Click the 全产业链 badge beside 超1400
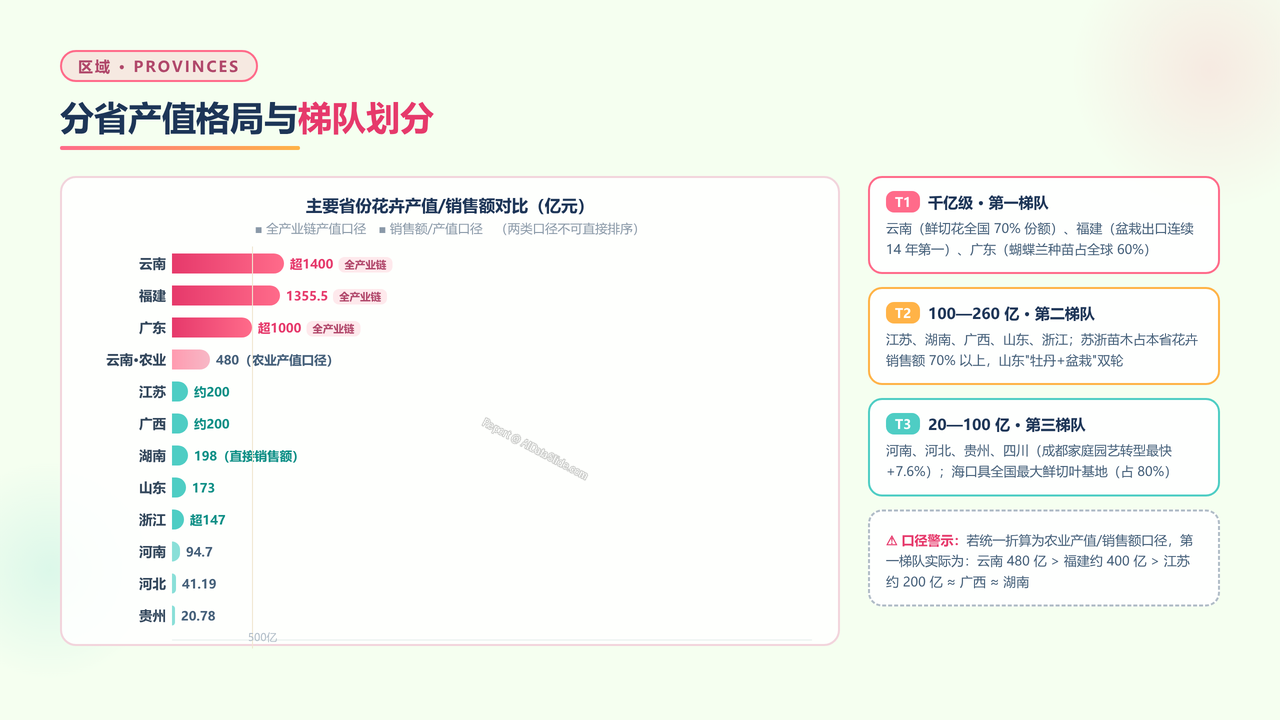Screen dimensions: 1280x720 tap(365, 265)
